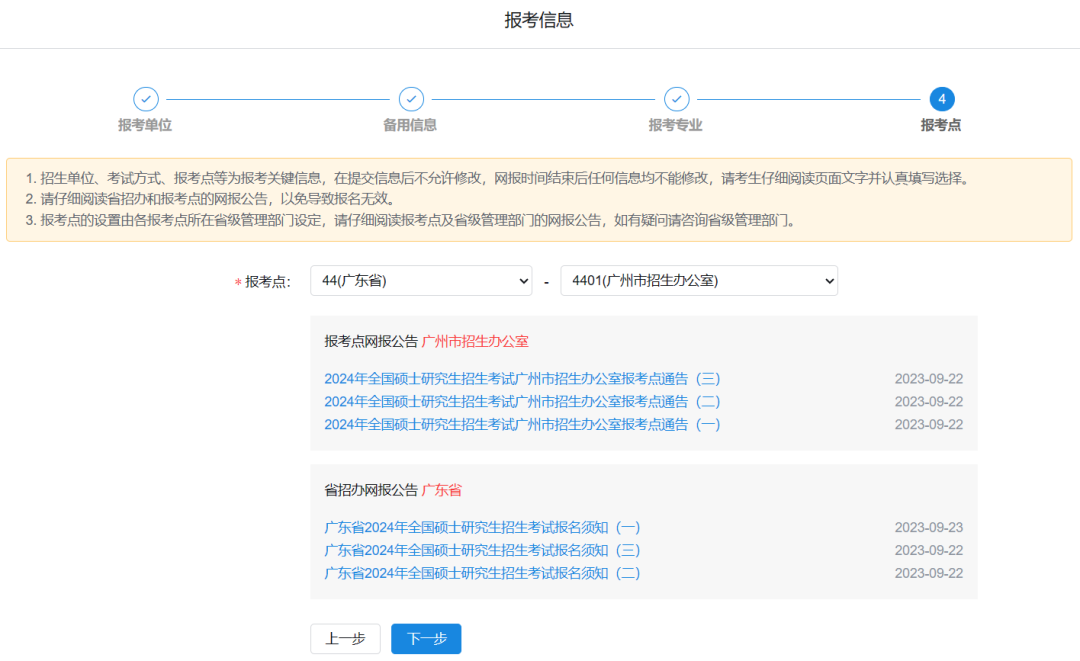The image size is (1080, 661).
Task: Click the 报考专业 step checkmark icon
Action: 677,99
